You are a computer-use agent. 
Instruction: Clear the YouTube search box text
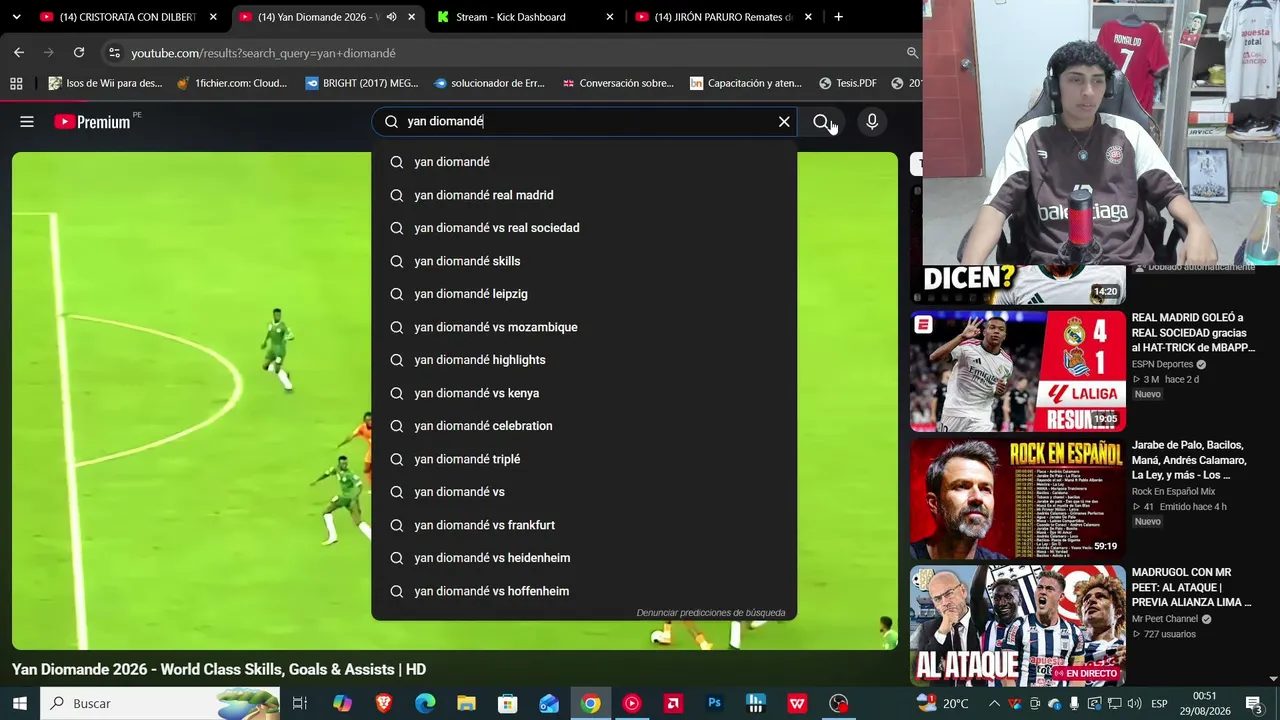(784, 122)
